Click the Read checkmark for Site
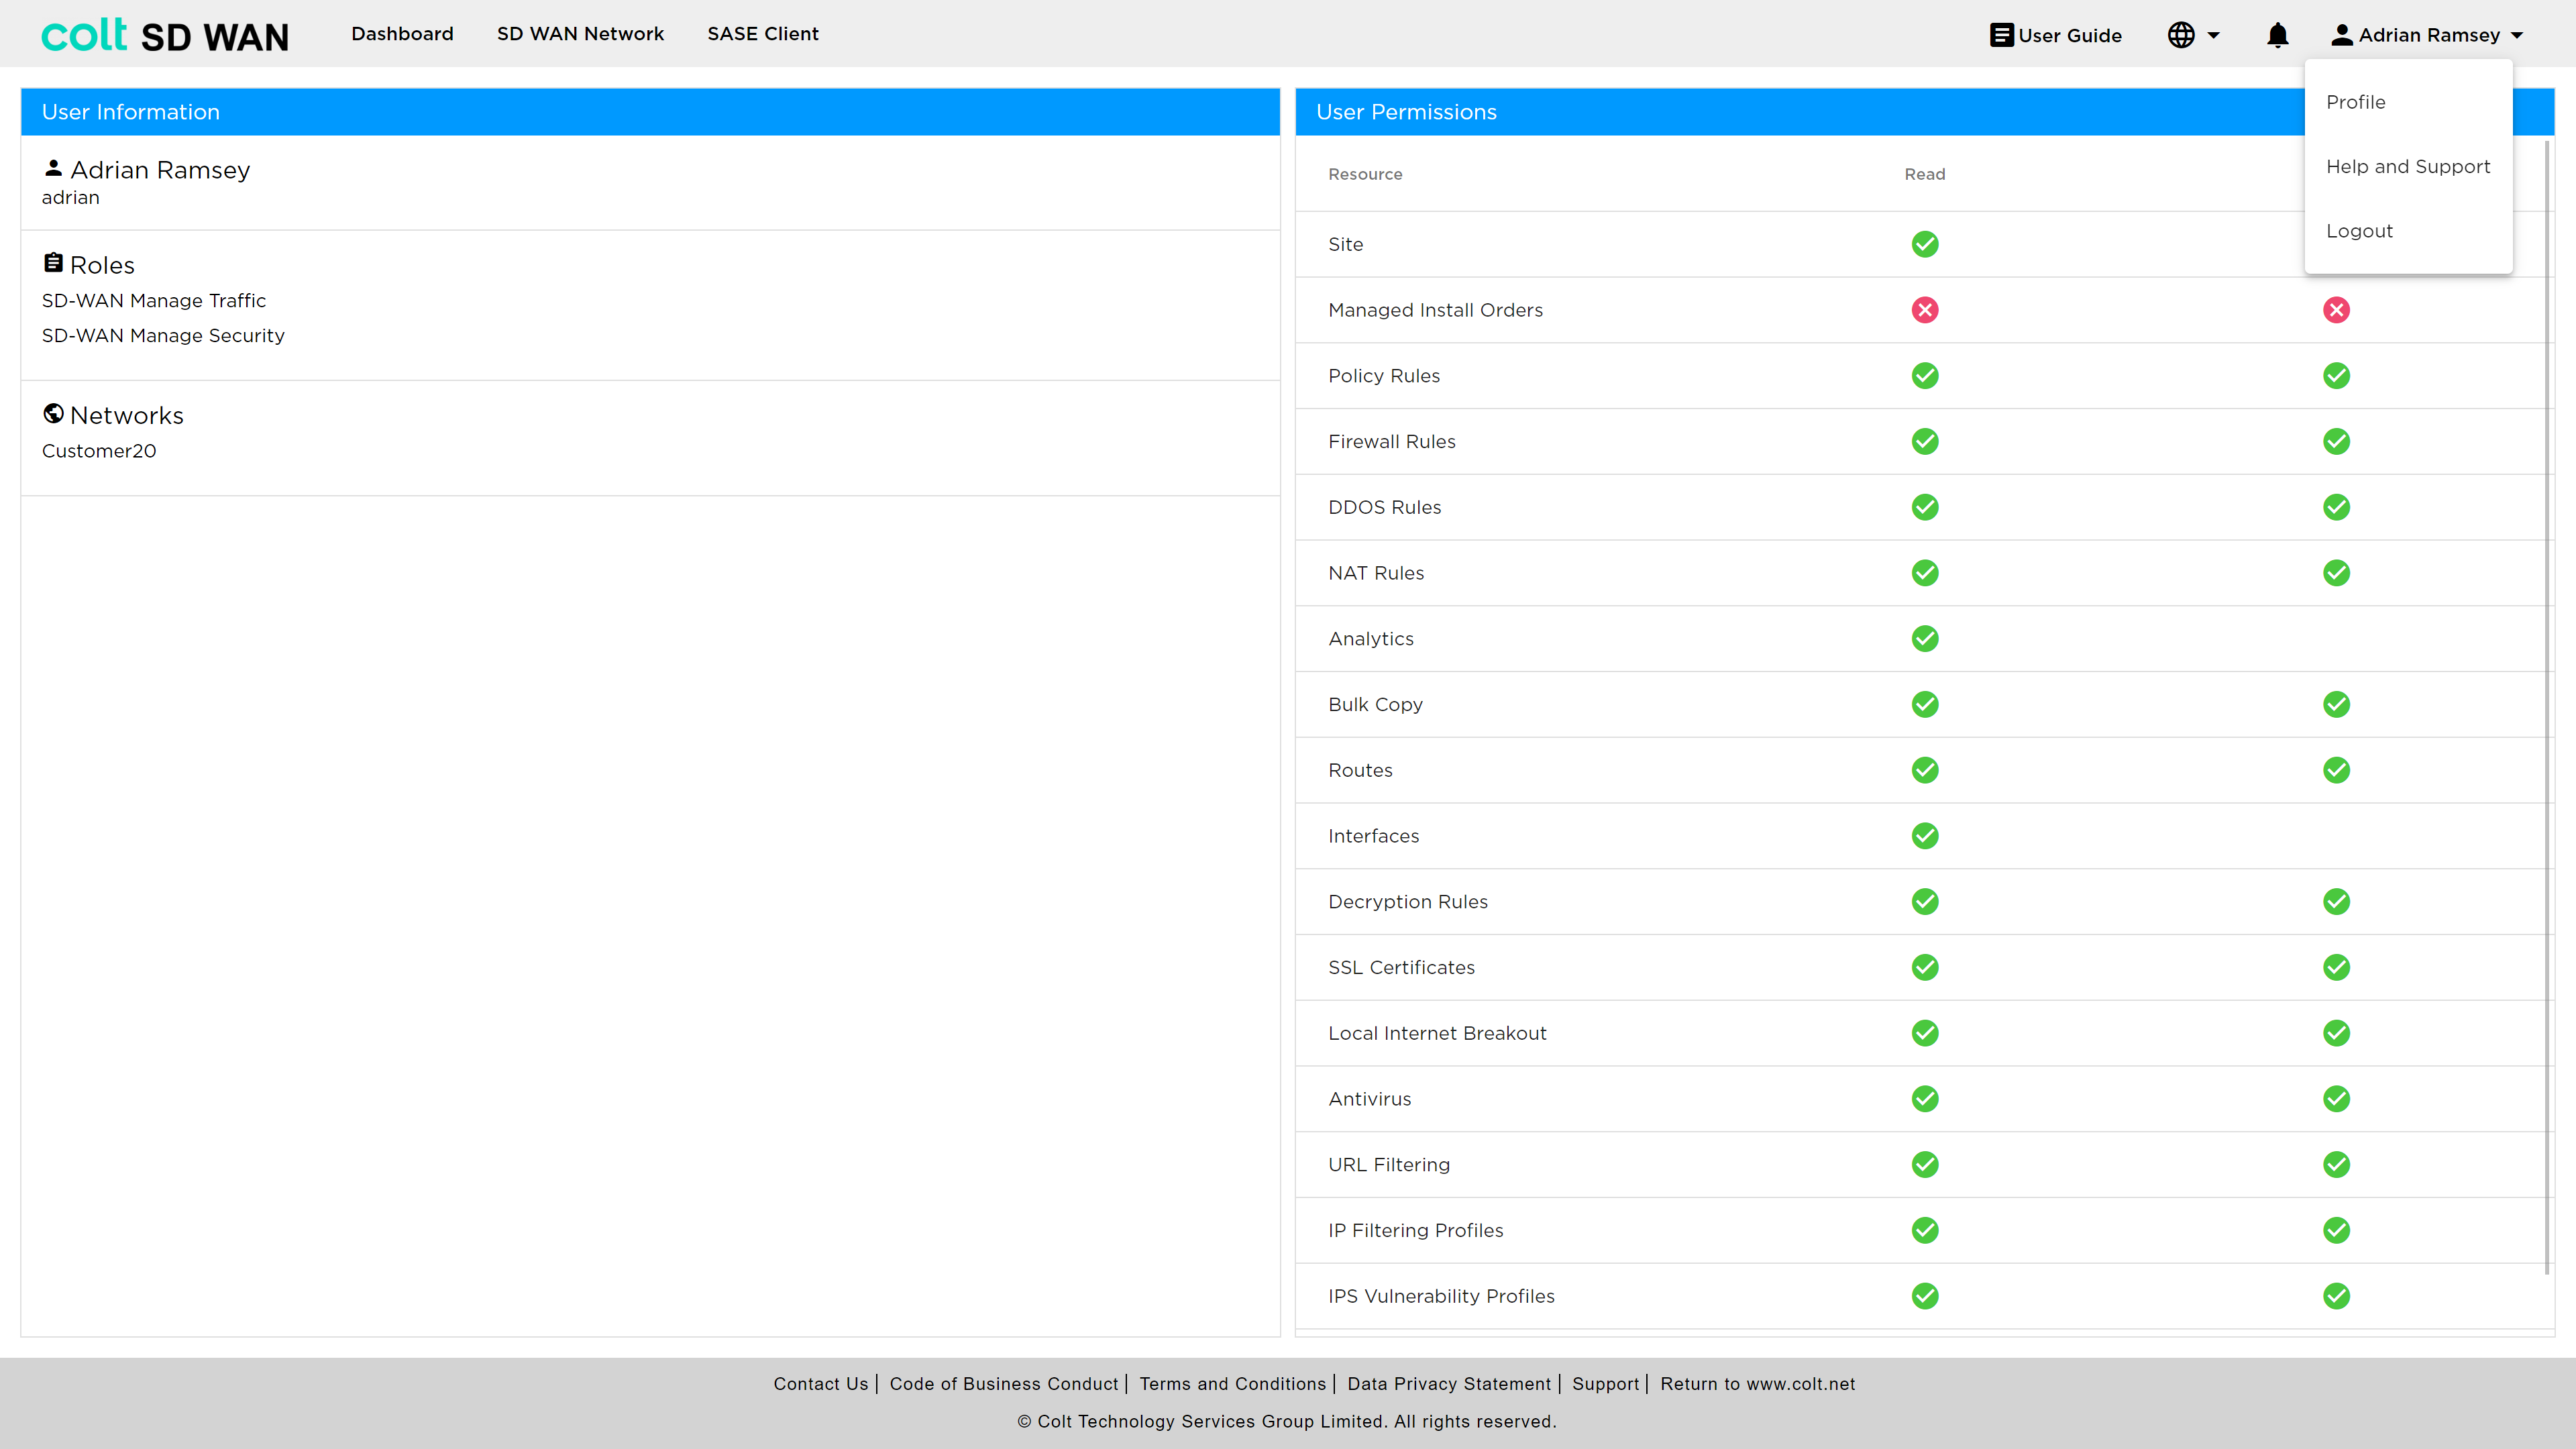This screenshot has height=1449, width=2576. click(1925, 244)
